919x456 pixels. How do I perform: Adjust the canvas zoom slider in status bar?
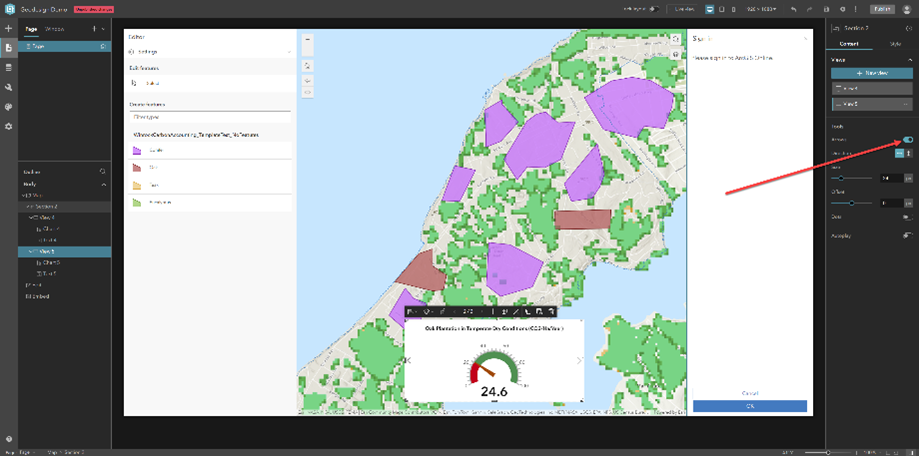point(828,452)
